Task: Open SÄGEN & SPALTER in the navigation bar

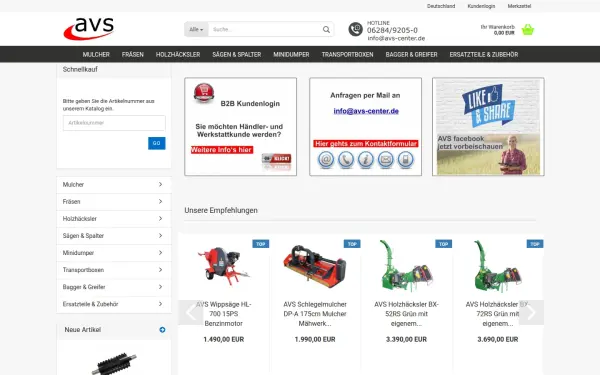Action: (x=237, y=54)
